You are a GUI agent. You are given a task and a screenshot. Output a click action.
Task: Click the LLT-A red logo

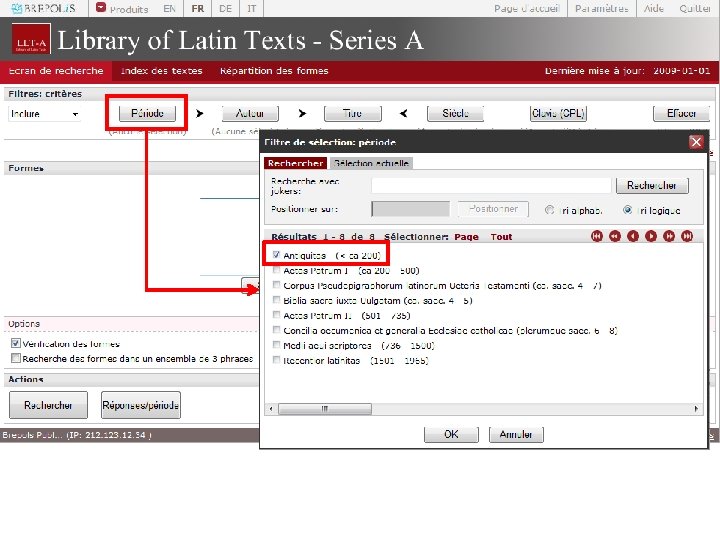[31, 39]
